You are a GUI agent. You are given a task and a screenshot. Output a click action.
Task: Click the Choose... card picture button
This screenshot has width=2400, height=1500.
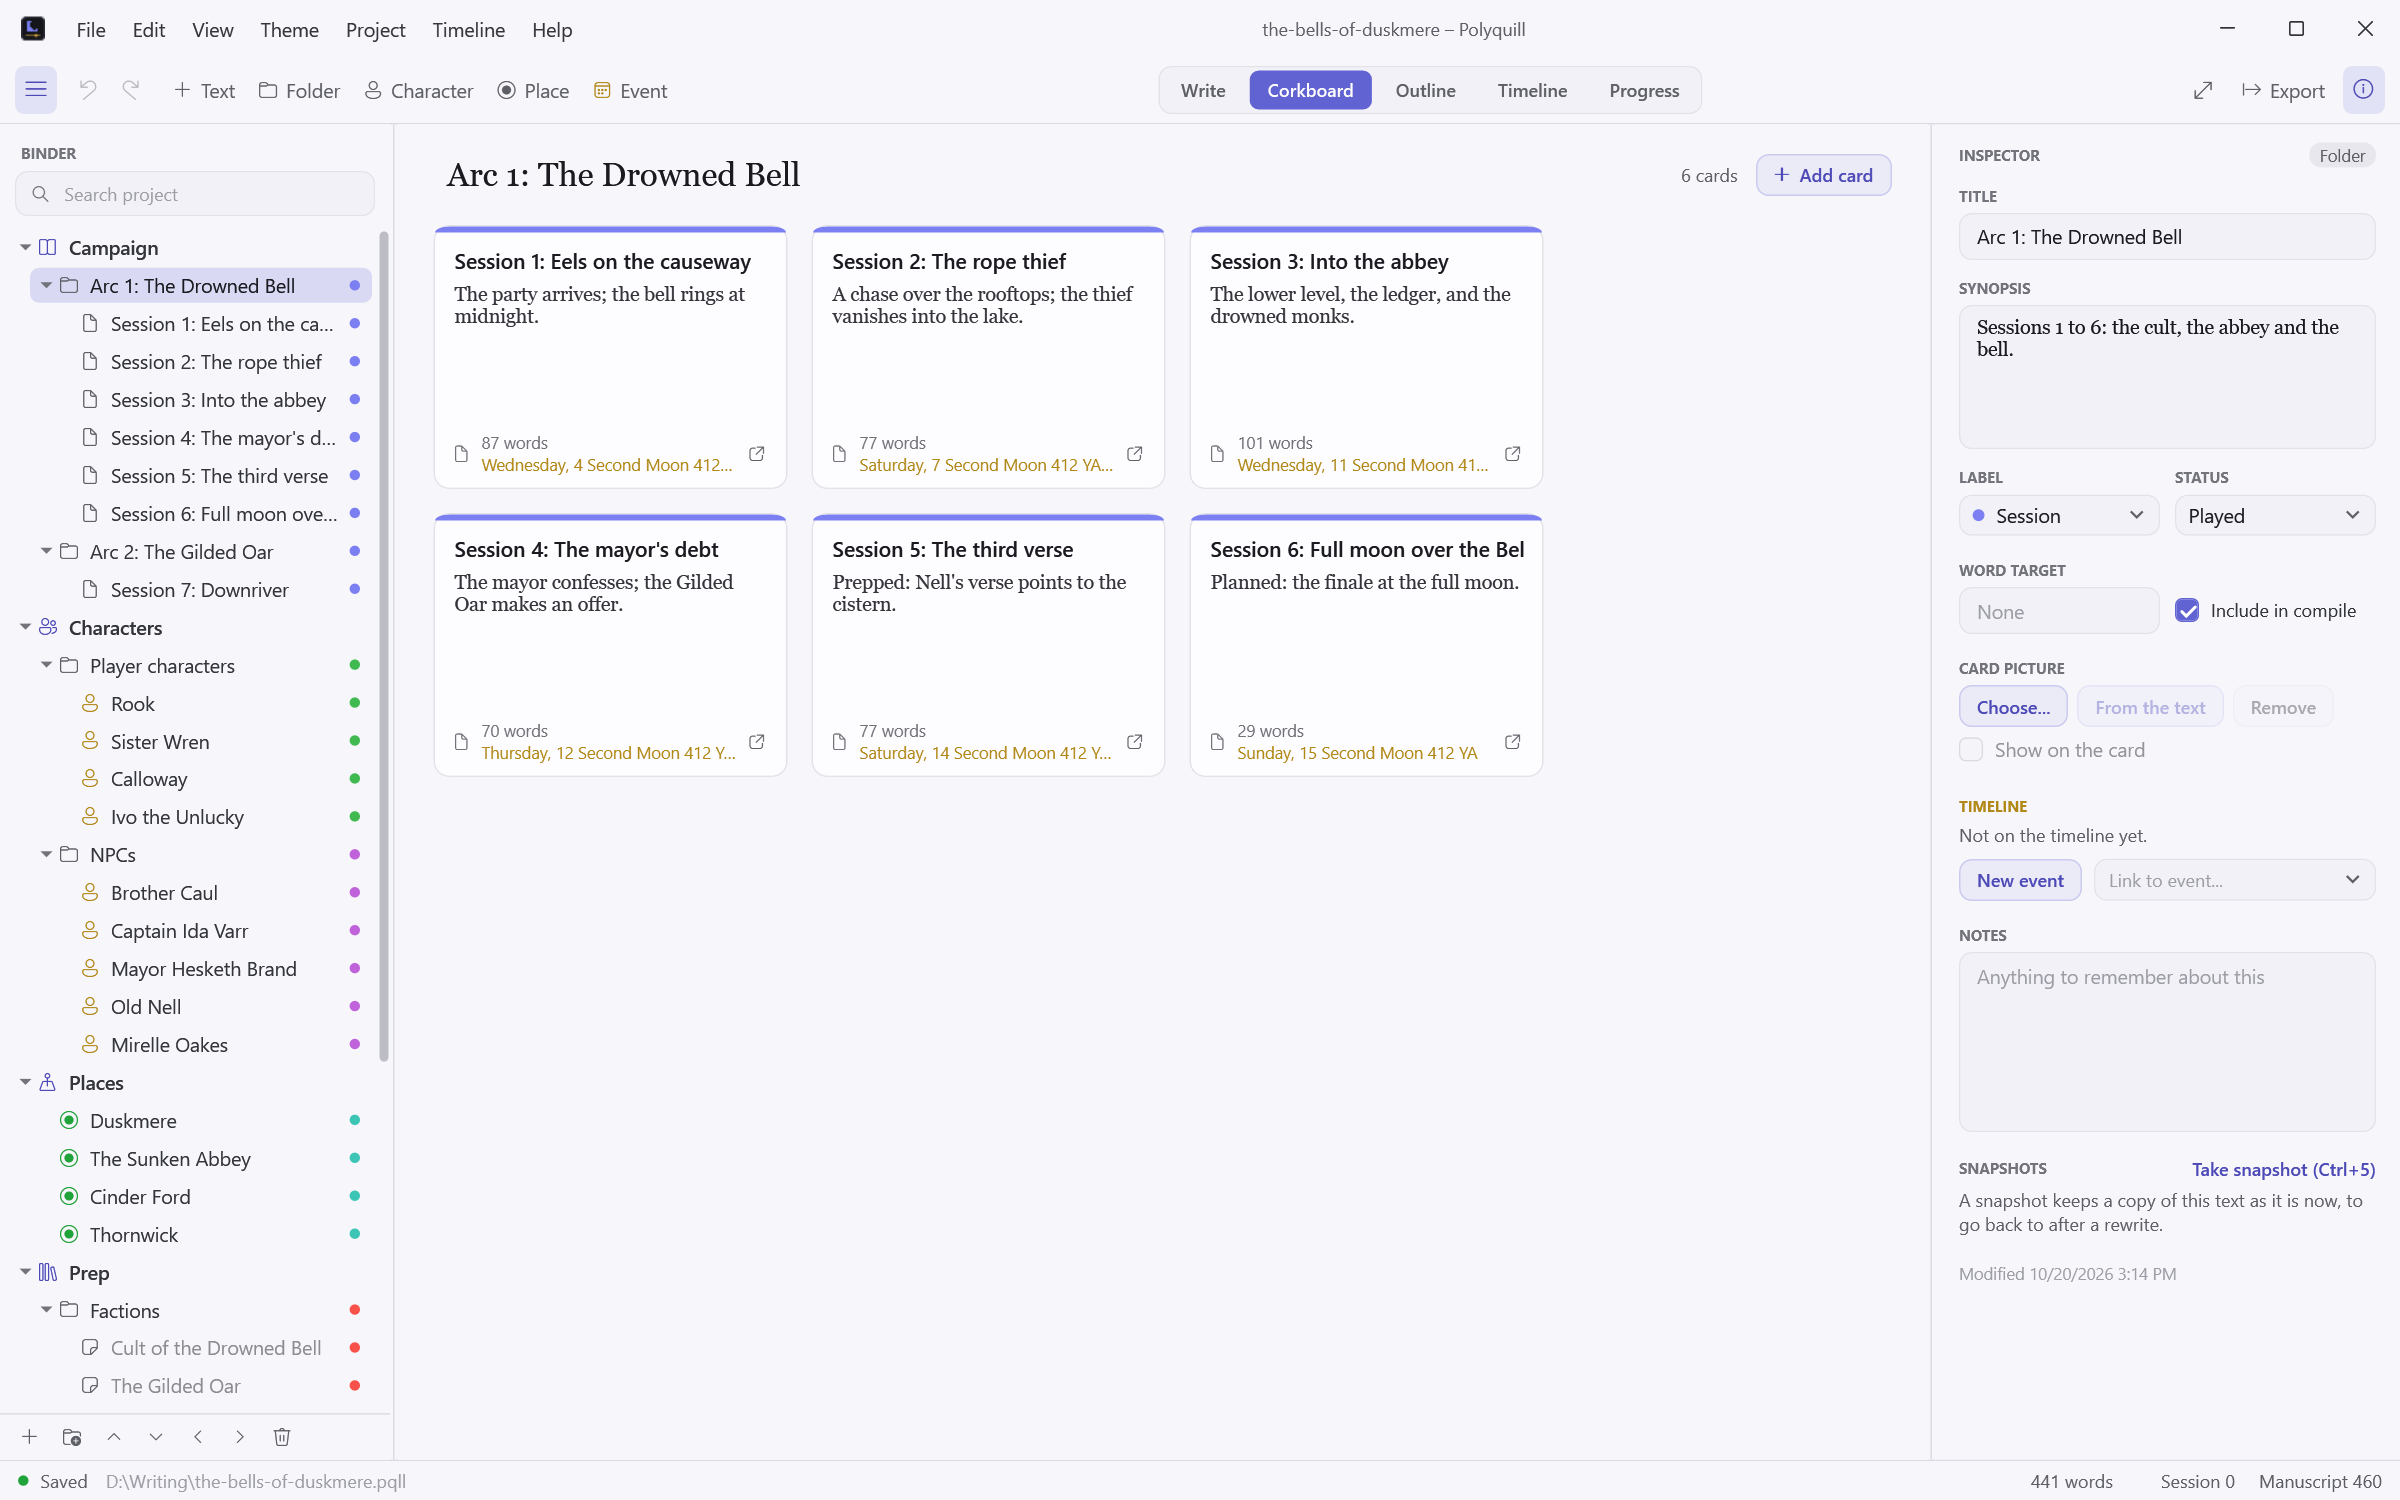point(2013,707)
